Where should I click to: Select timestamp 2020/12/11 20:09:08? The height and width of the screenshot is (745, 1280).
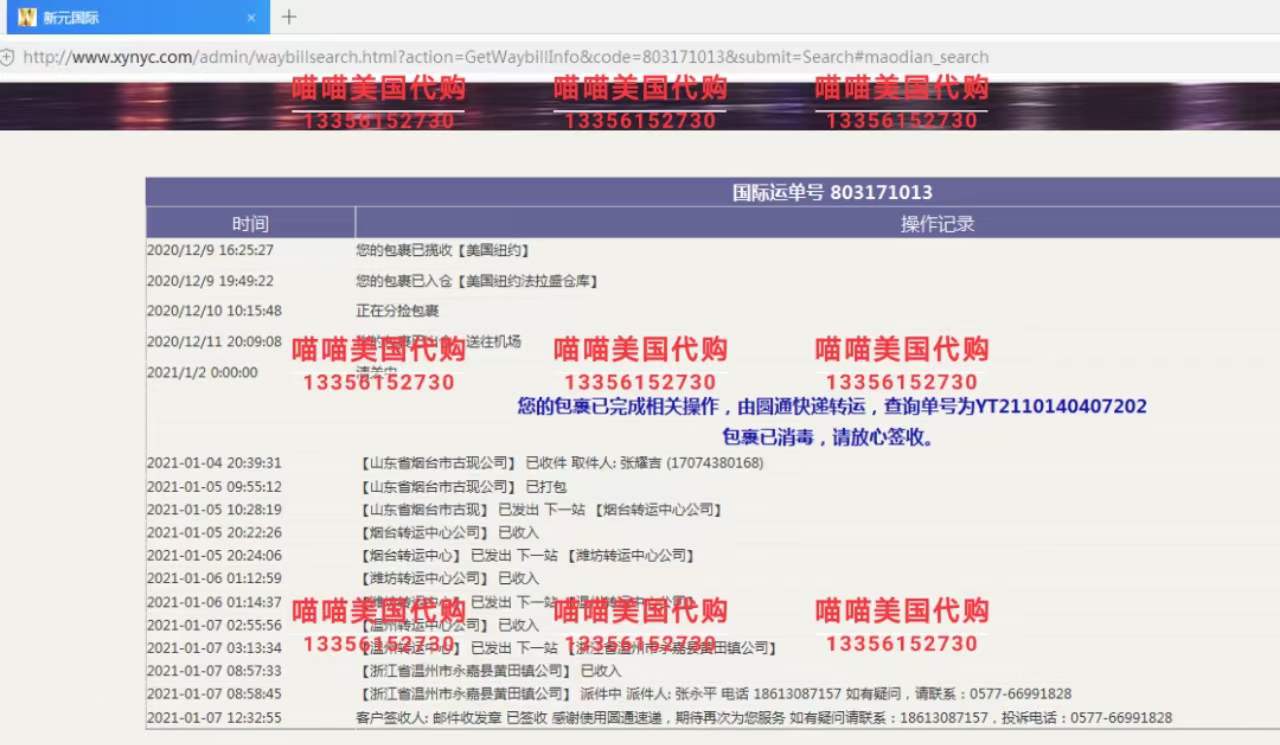pos(214,342)
